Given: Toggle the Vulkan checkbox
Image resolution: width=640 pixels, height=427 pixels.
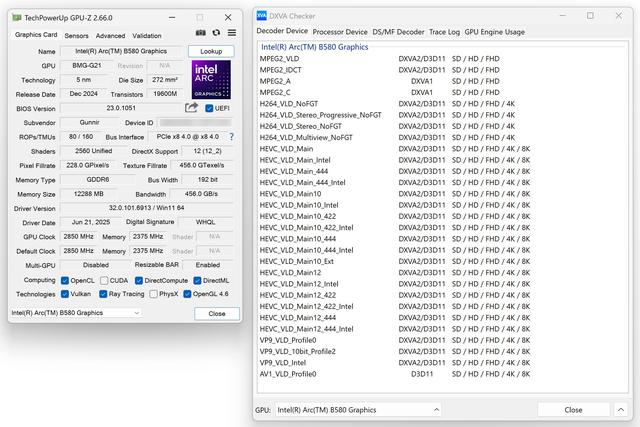Looking at the screenshot, I should (64, 294).
